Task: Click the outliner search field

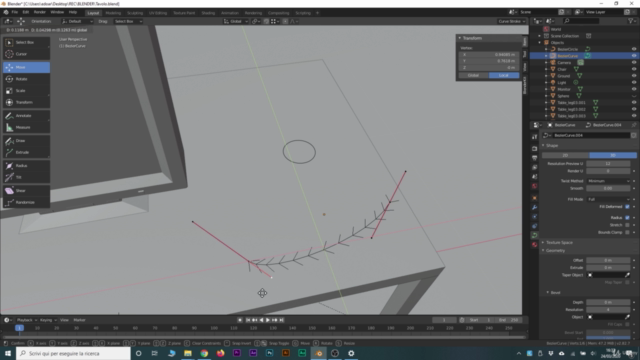Action: (x=581, y=21)
